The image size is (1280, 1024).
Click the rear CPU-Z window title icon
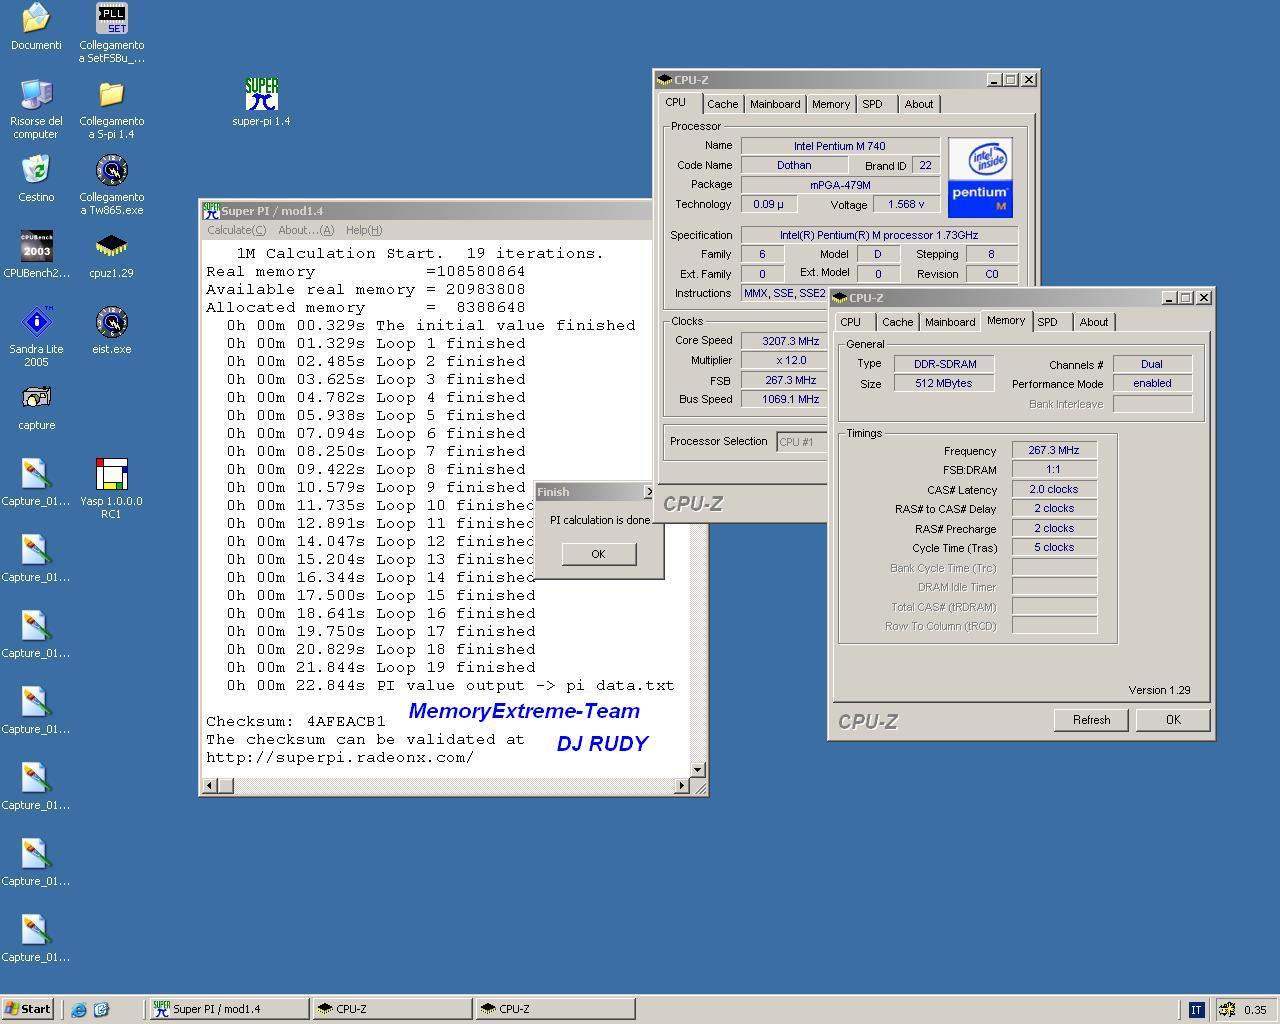click(x=664, y=80)
